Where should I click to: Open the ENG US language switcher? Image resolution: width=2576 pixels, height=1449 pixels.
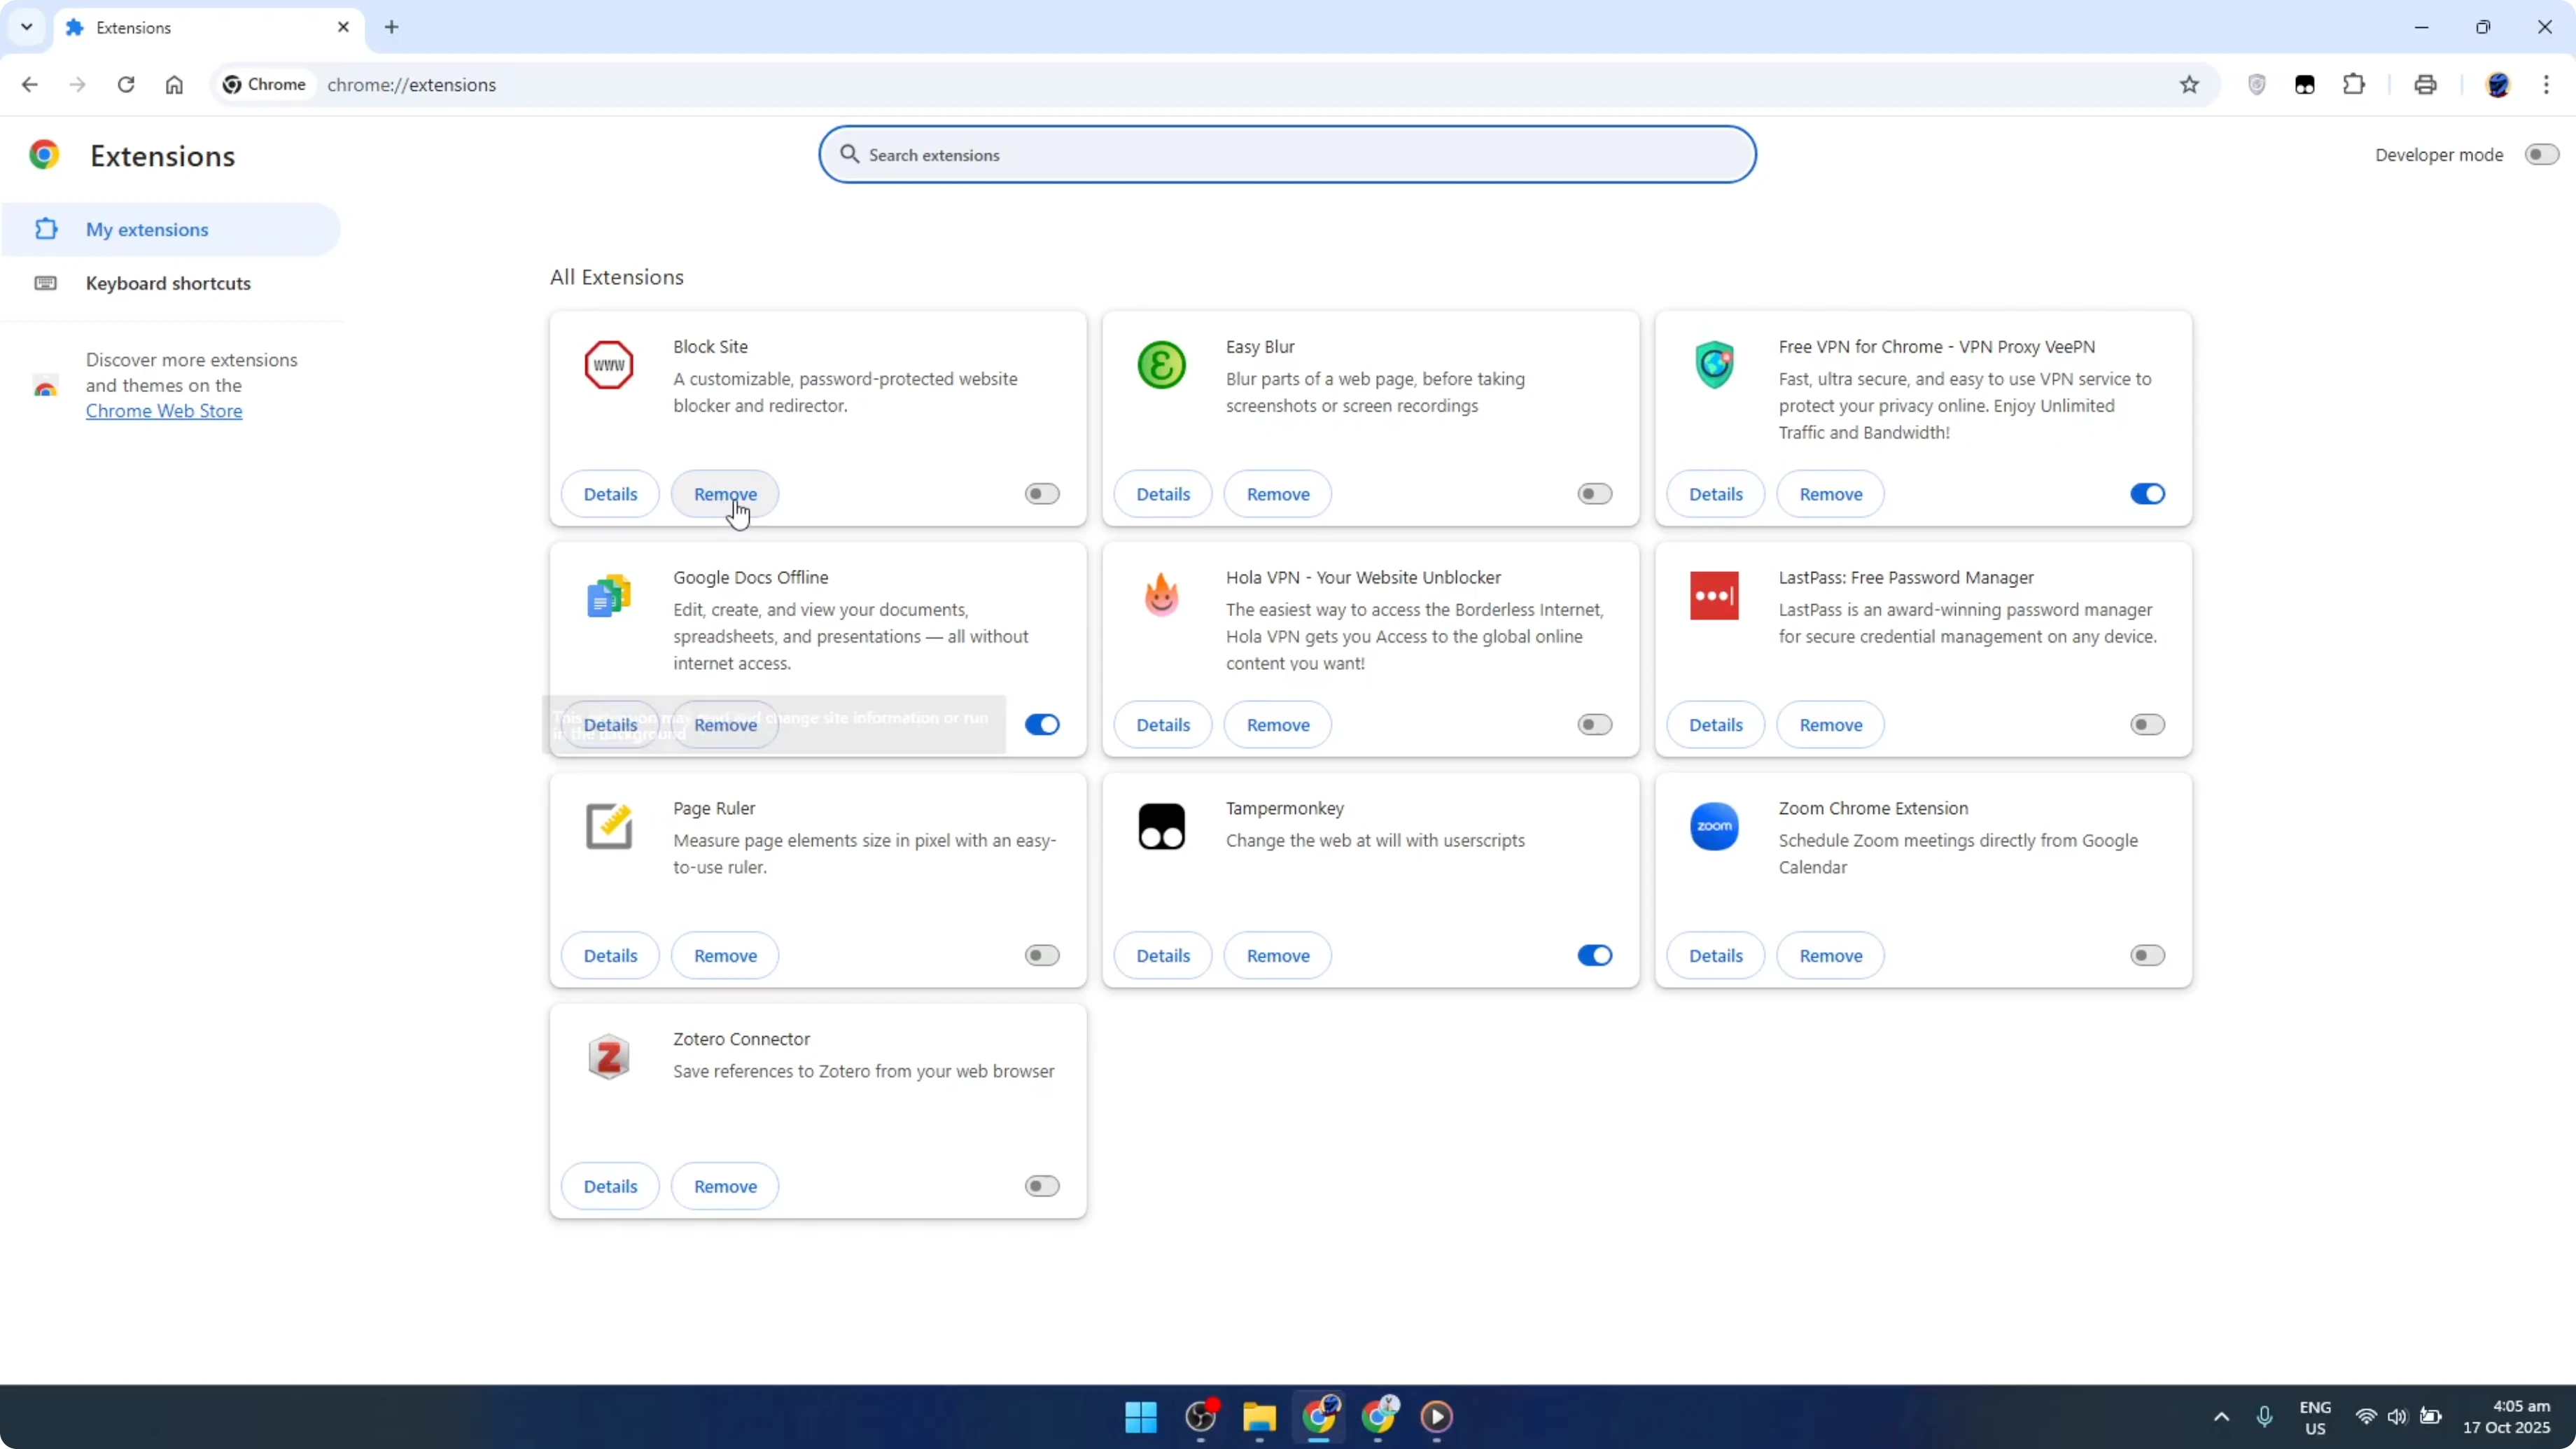coord(2315,1417)
